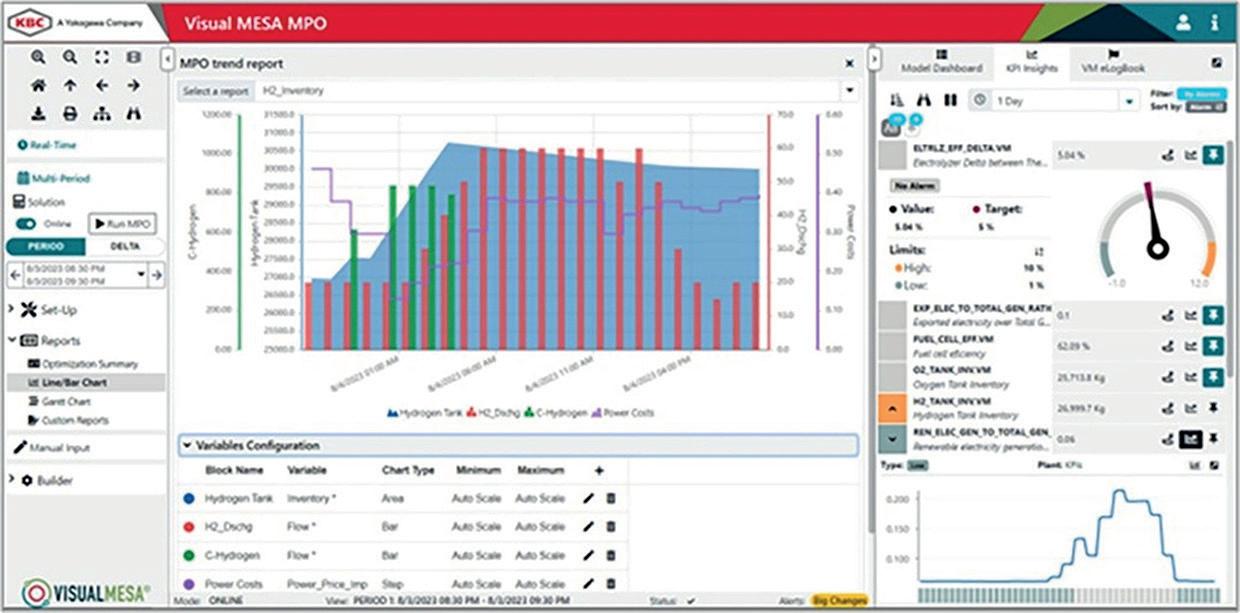Pause KPI Insights updates
Screen dimensions: 1240x613
[x=951, y=100]
